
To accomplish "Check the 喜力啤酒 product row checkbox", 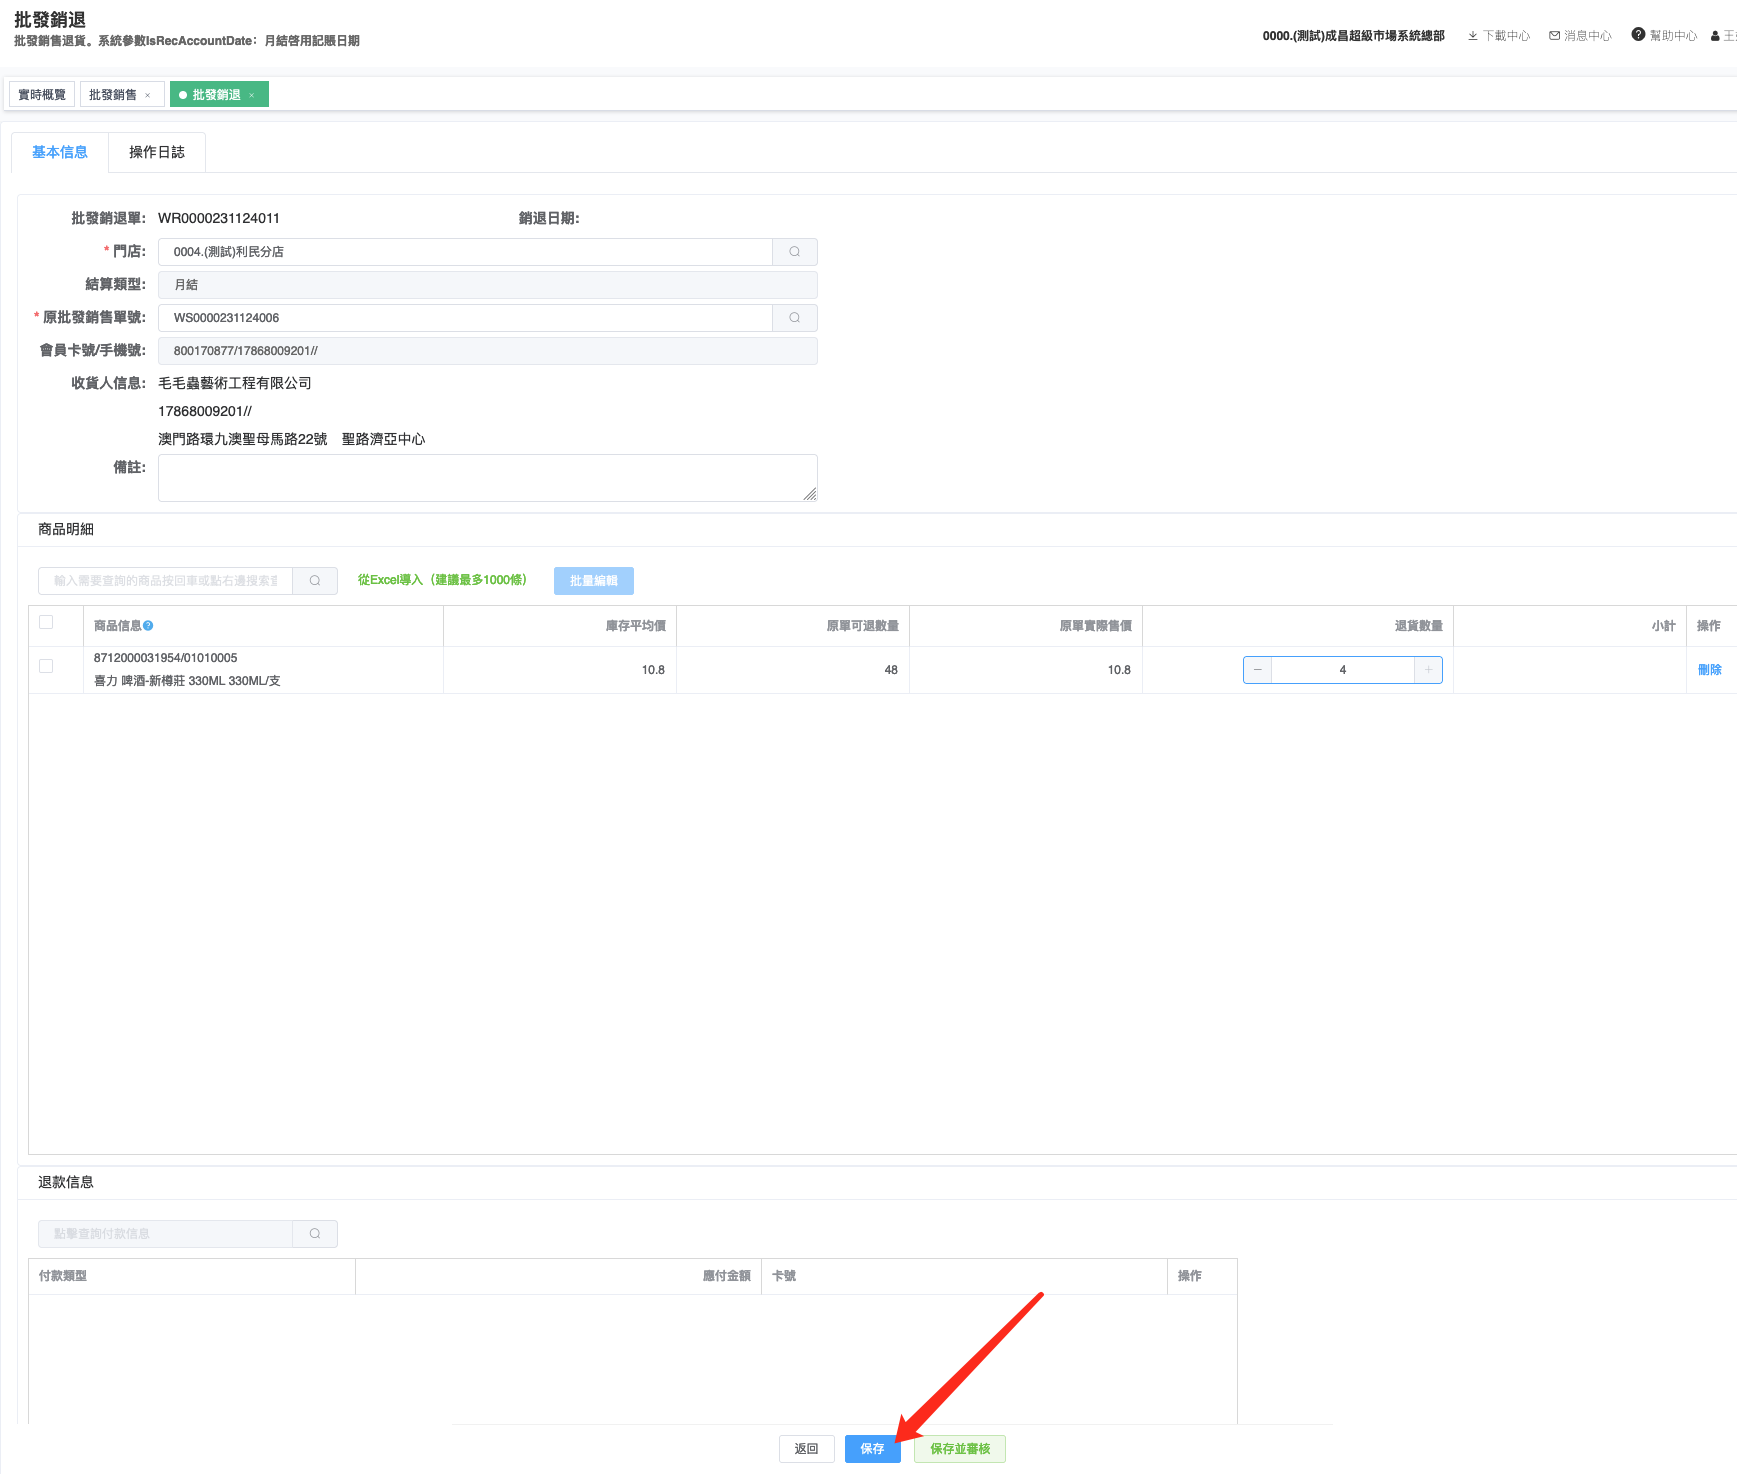I will click(46, 666).
